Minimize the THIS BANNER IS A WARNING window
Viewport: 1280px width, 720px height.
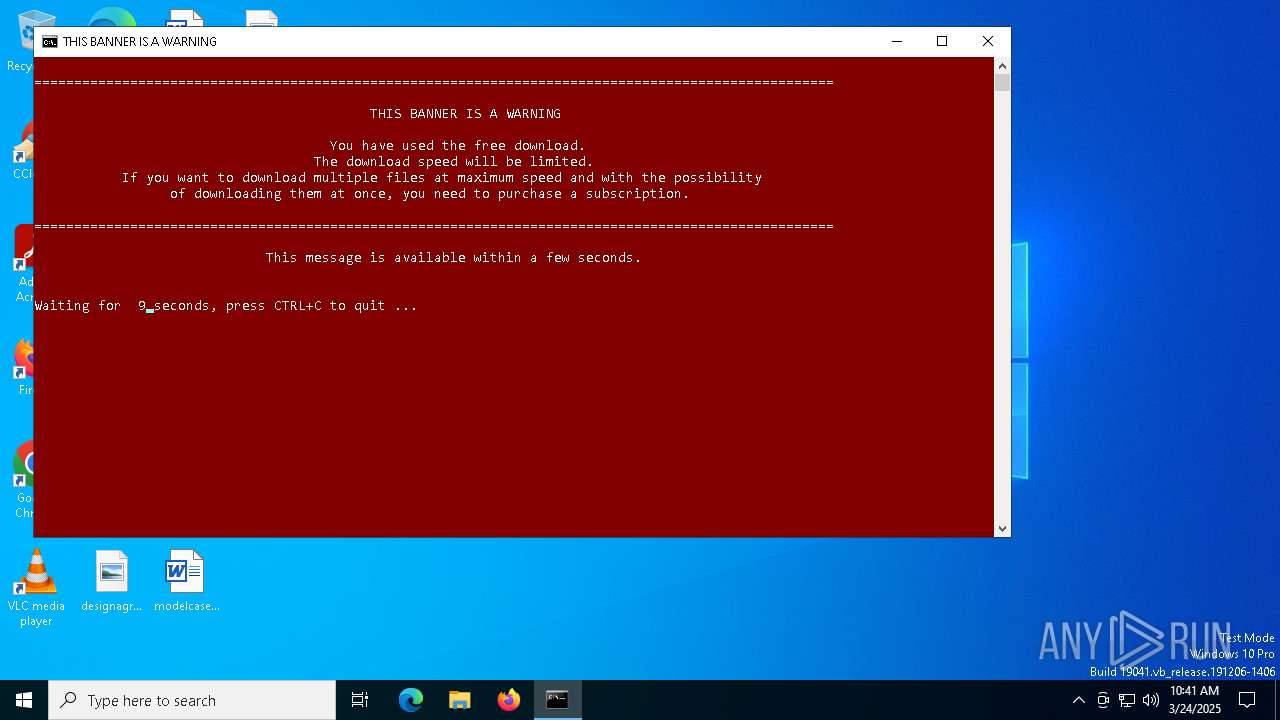click(x=896, y=41)
